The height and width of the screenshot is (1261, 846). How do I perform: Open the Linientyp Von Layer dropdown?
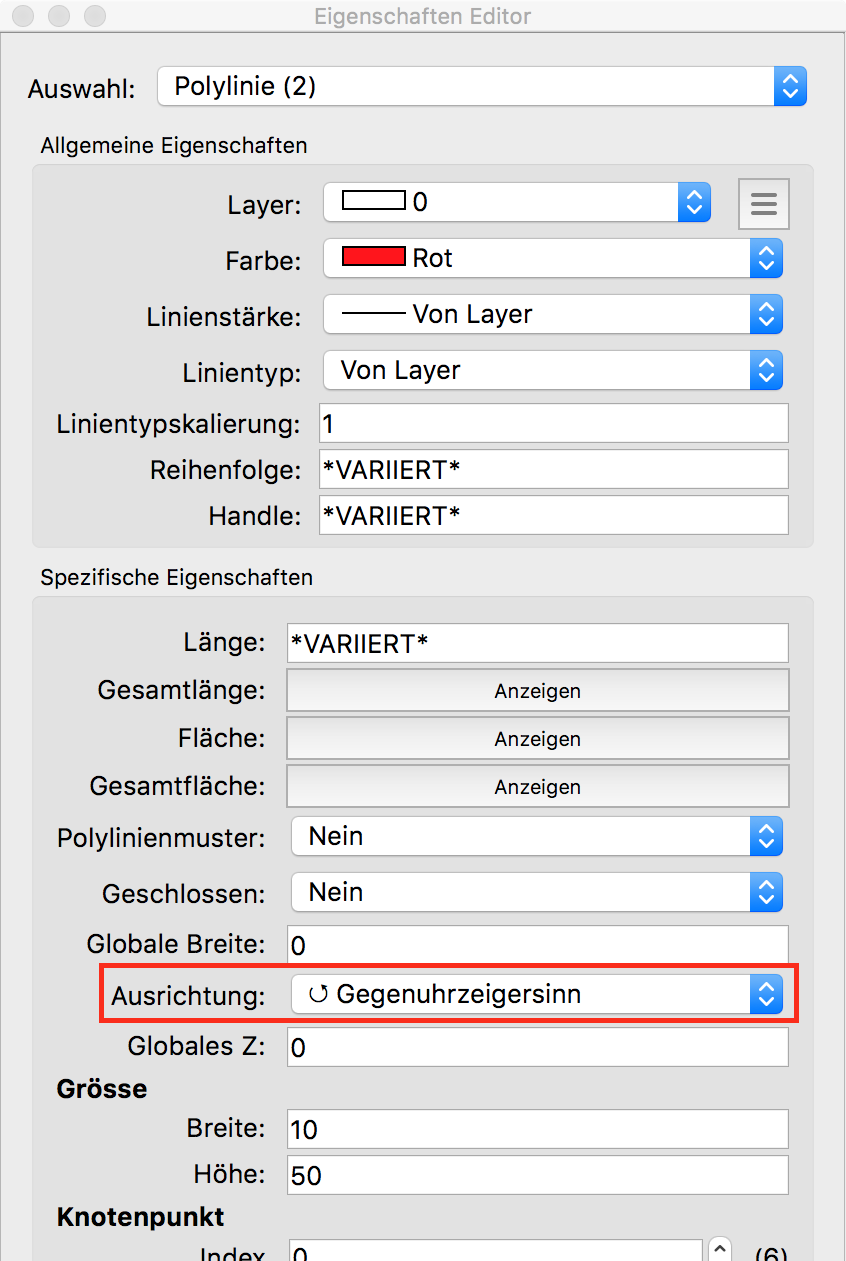pyautogui.click(x=552, y=371)
